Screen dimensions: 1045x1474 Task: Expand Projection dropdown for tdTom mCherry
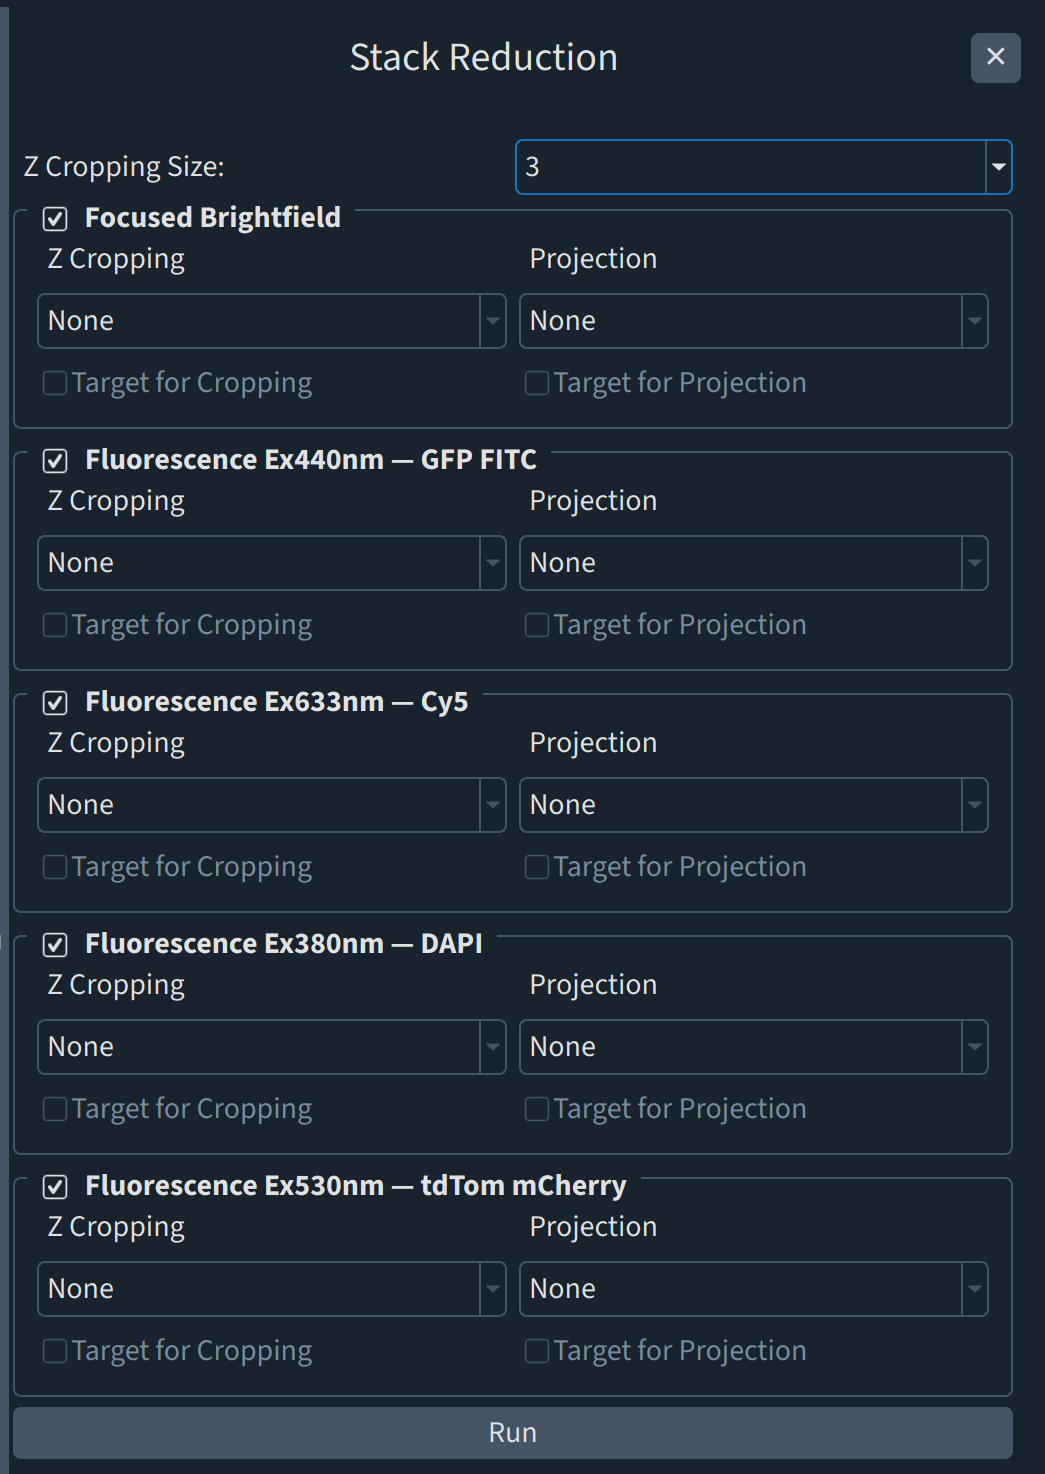click(x=754, y=1289)
